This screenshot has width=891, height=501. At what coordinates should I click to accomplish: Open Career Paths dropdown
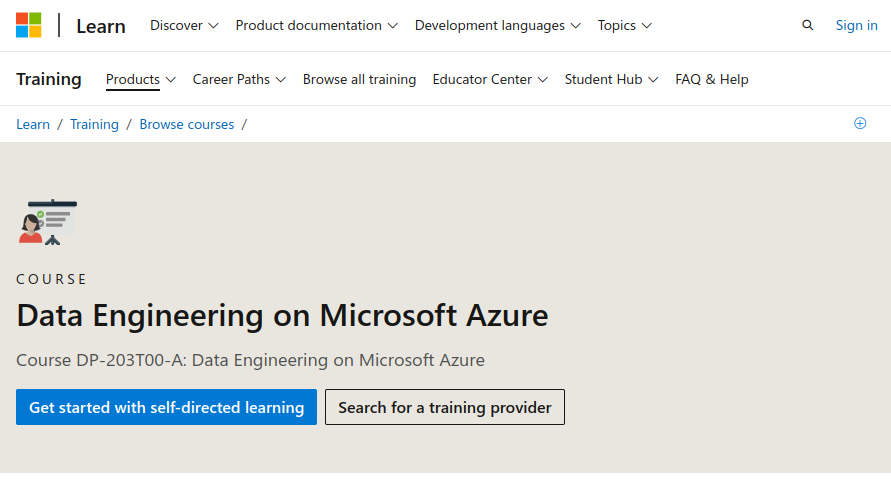(239, 79)
